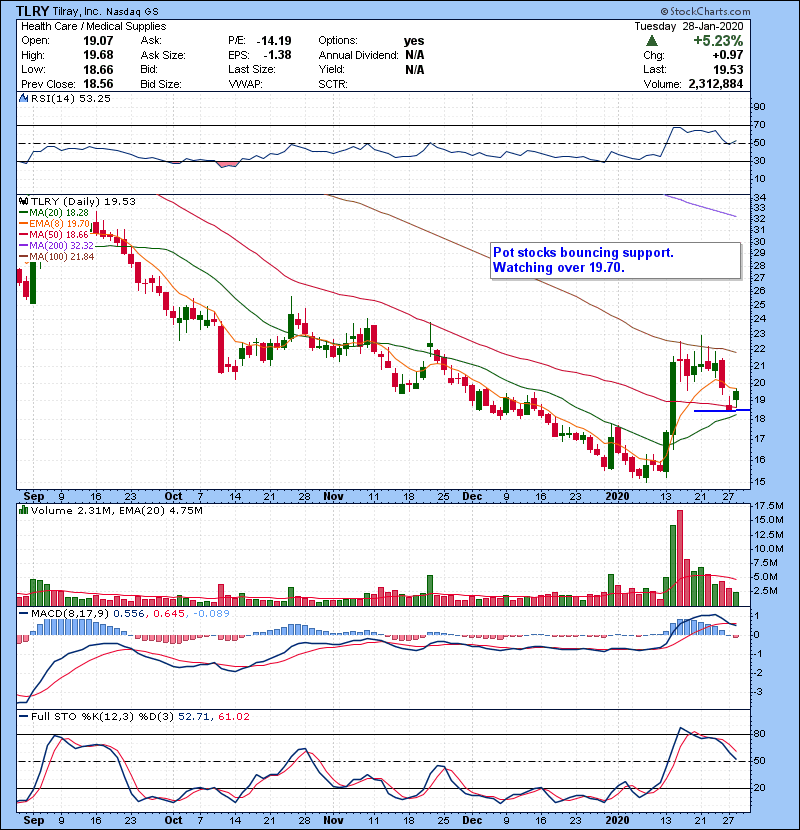Click the "TLRY (Daily) 19.53" chart title
Image resolution: width=800 pixels, height=830 pixels.
pos(83,202)
